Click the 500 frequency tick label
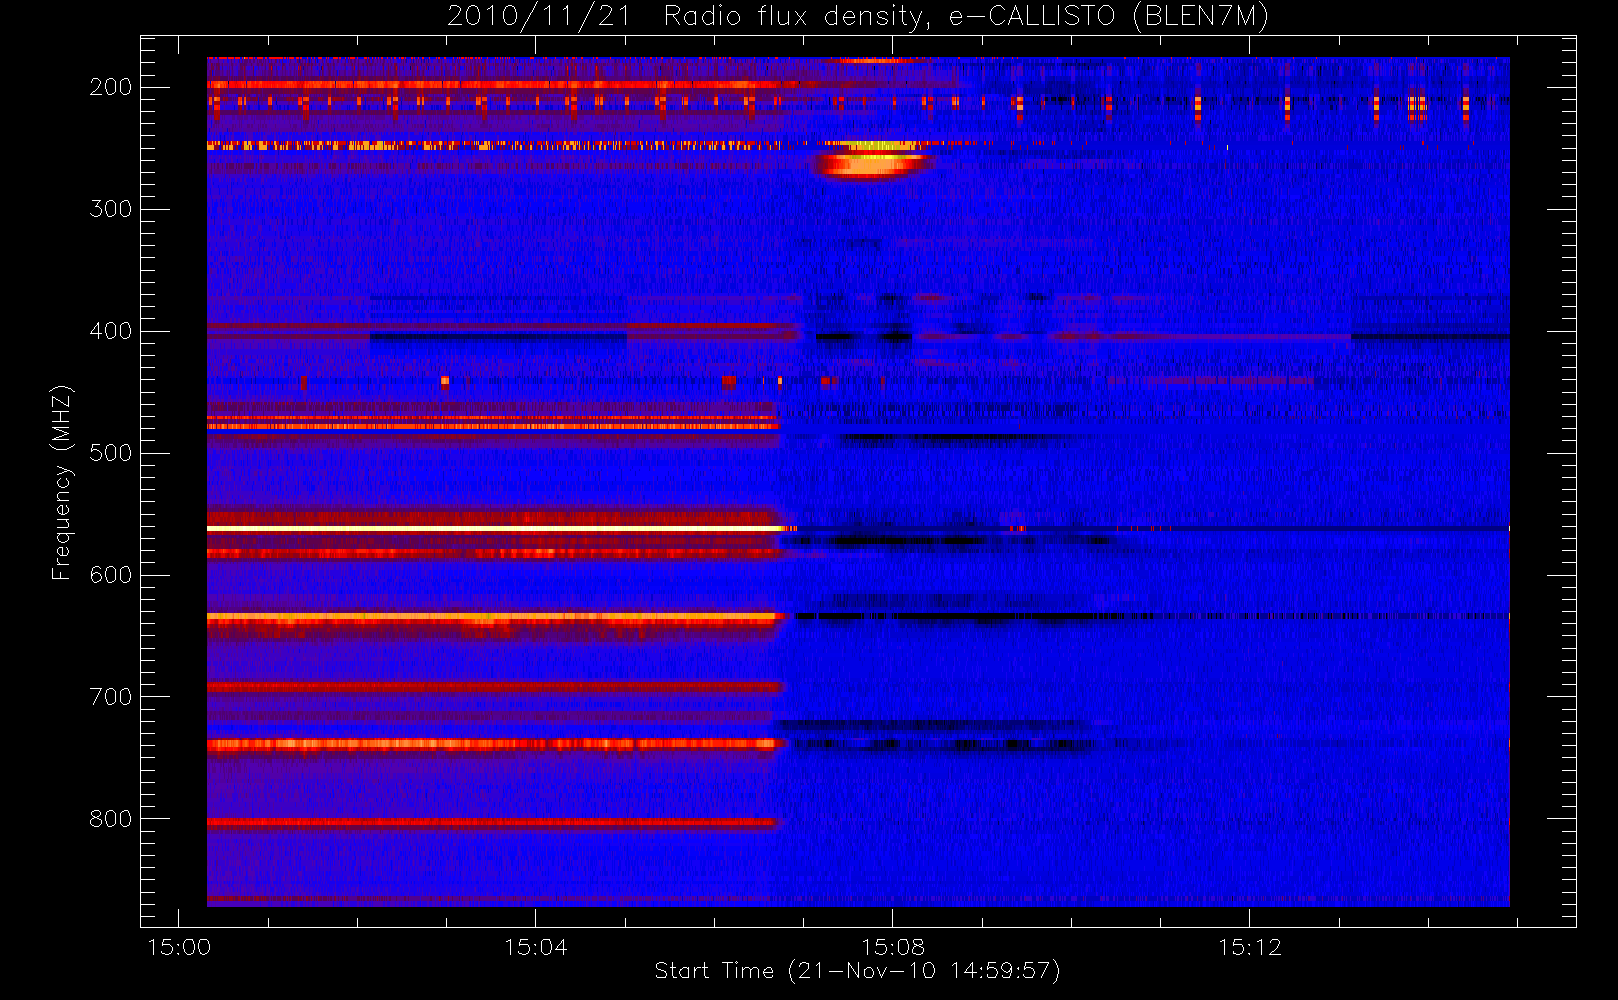This screenshot has height=1000, width=1618. tap(111, 453)
